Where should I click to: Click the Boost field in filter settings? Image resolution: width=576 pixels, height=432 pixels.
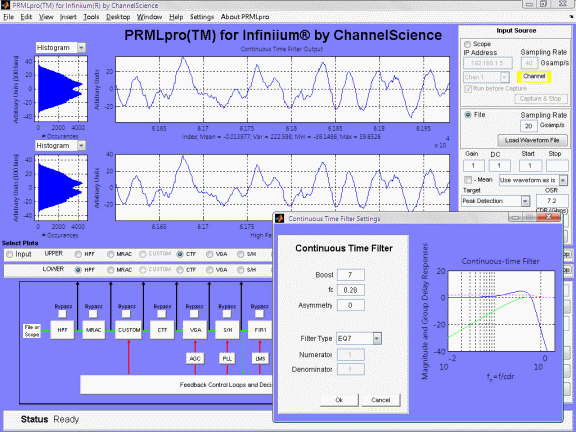point(350,275)
